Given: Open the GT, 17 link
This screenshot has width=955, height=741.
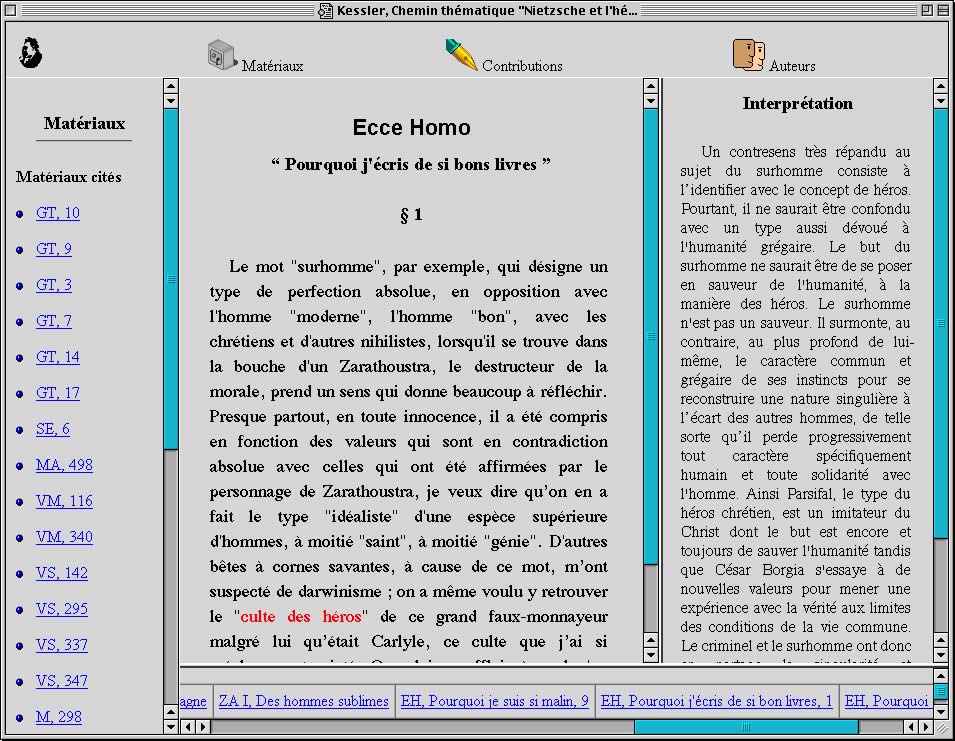Looking at the screenshot, I should pos(58,393).
